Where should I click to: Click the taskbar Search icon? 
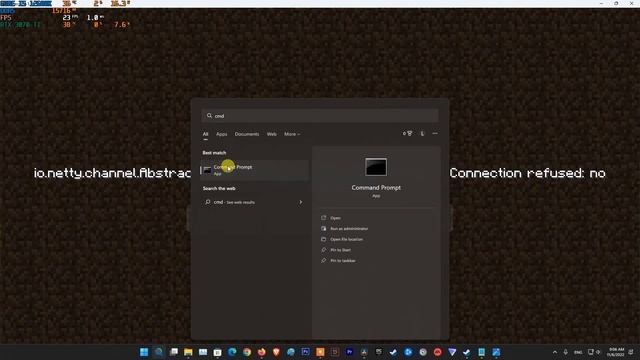point(159,352)
